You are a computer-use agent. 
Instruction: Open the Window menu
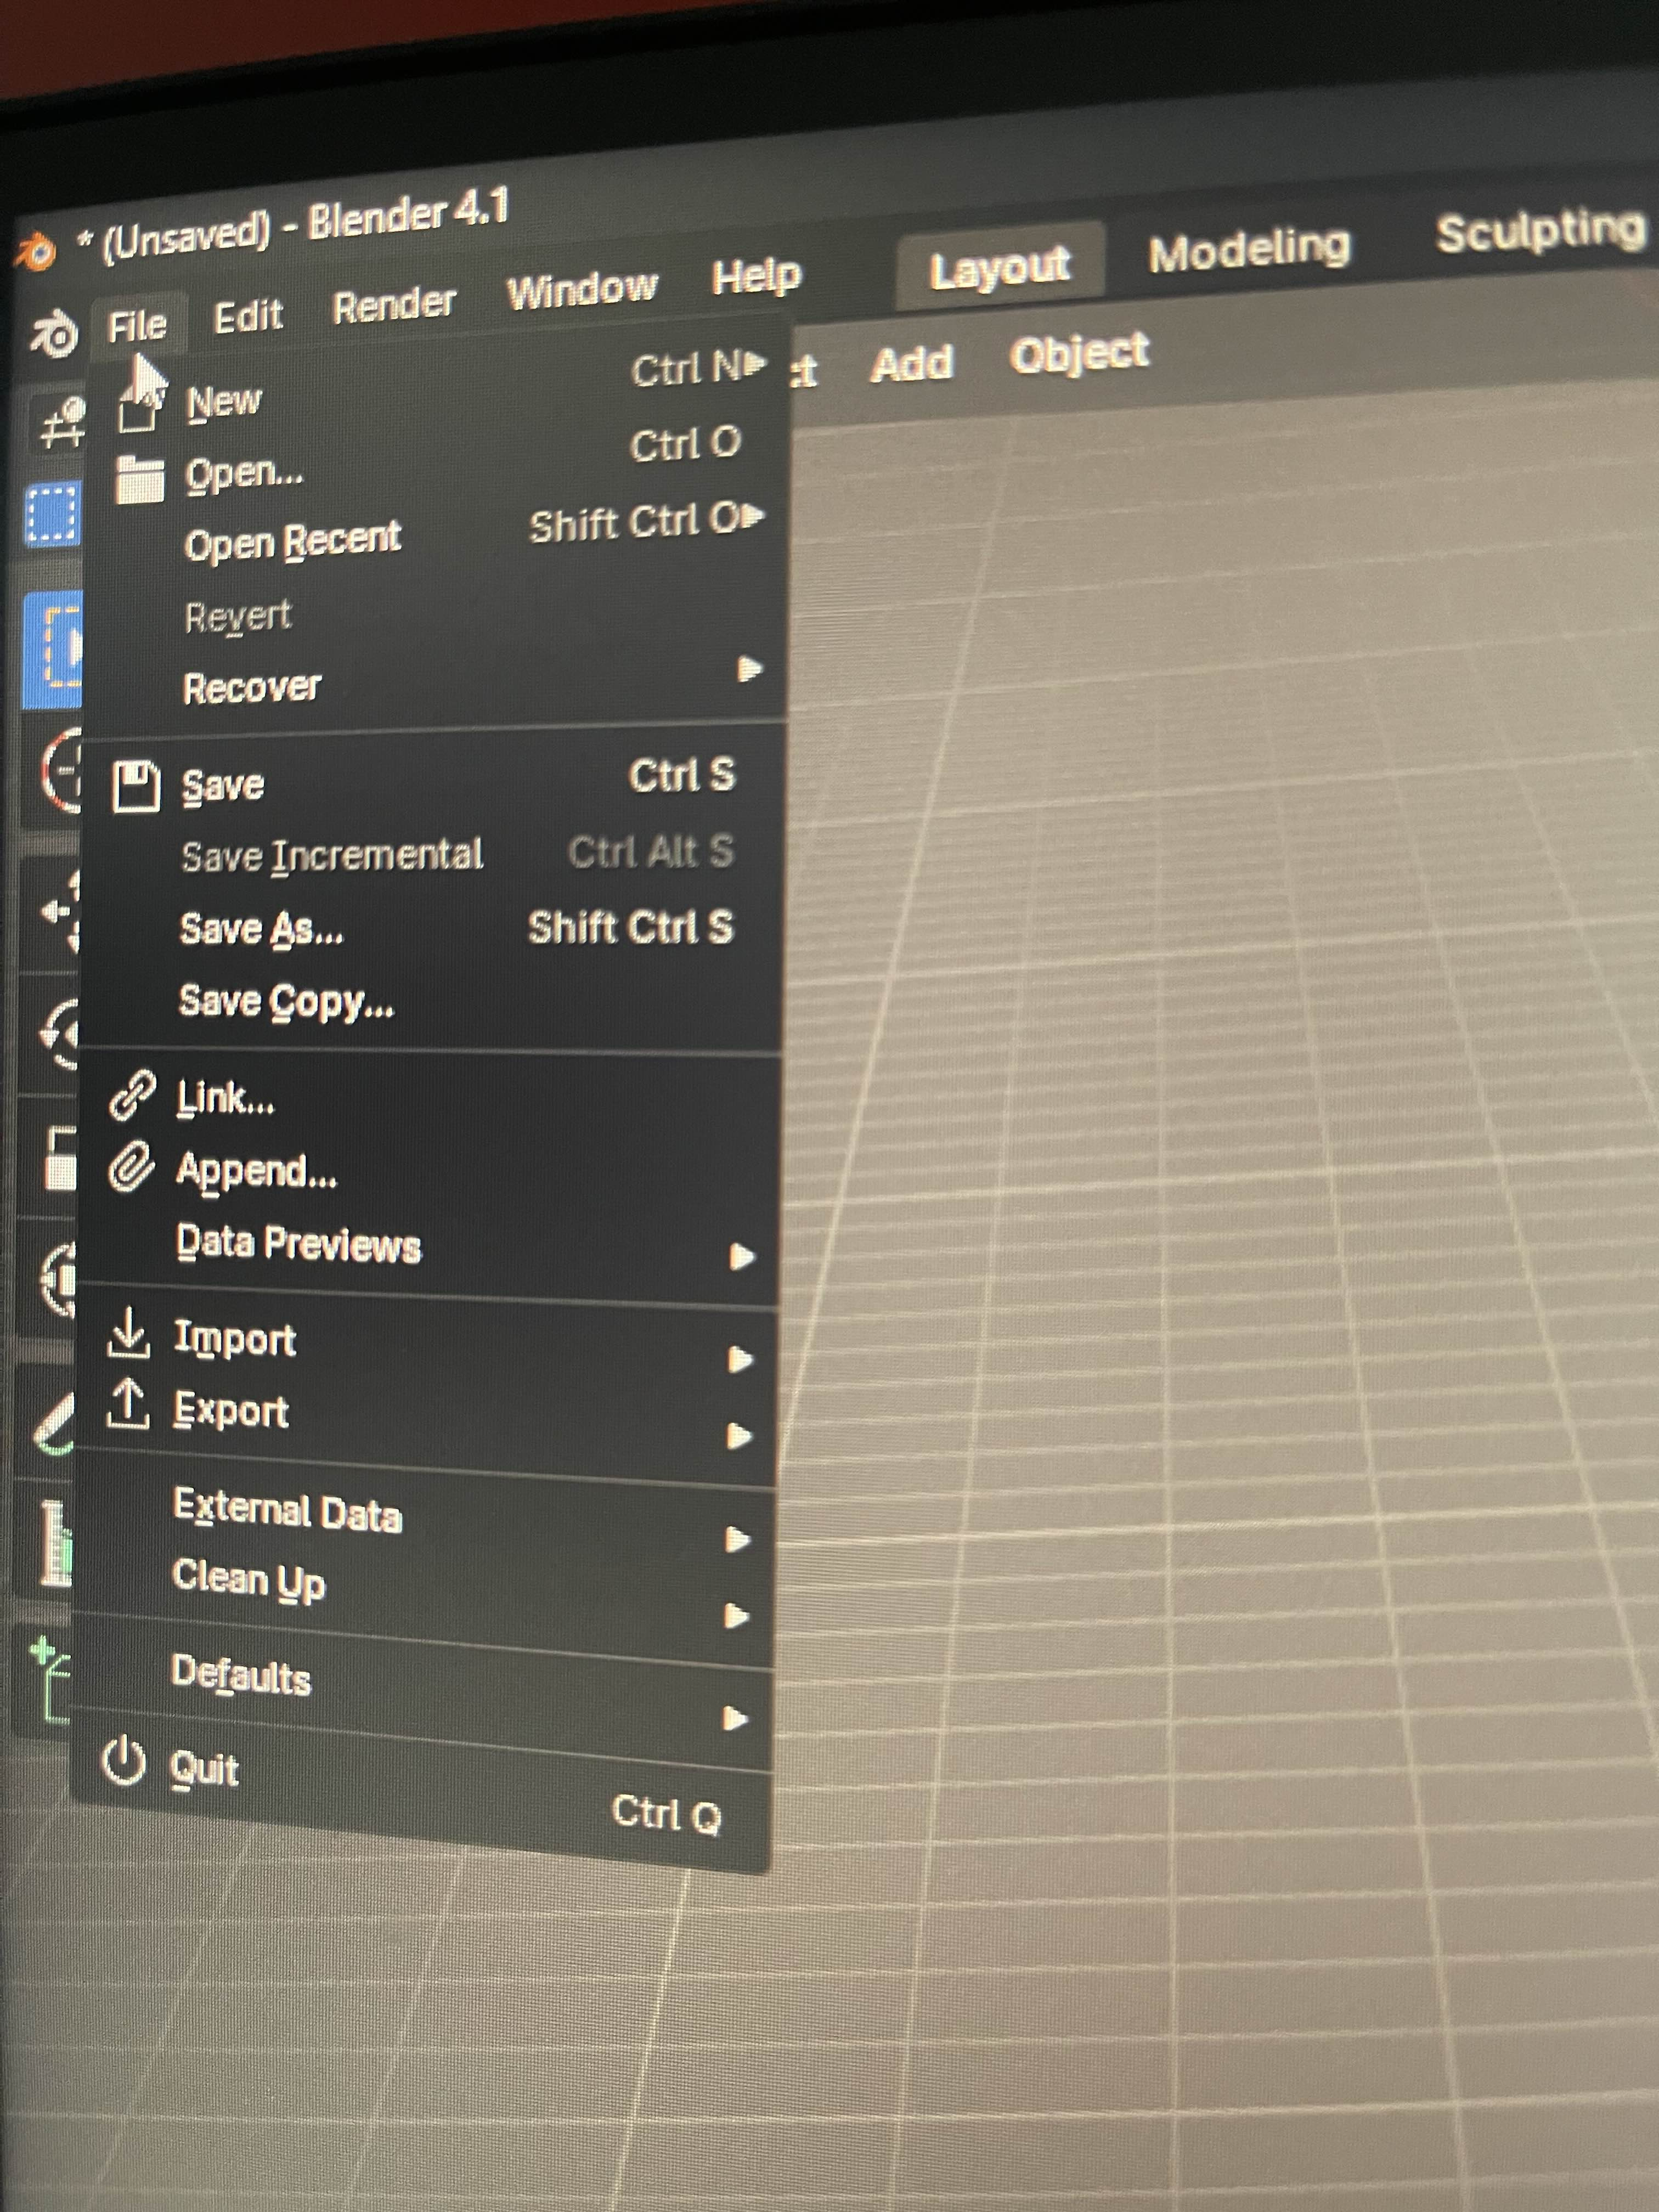582,290
